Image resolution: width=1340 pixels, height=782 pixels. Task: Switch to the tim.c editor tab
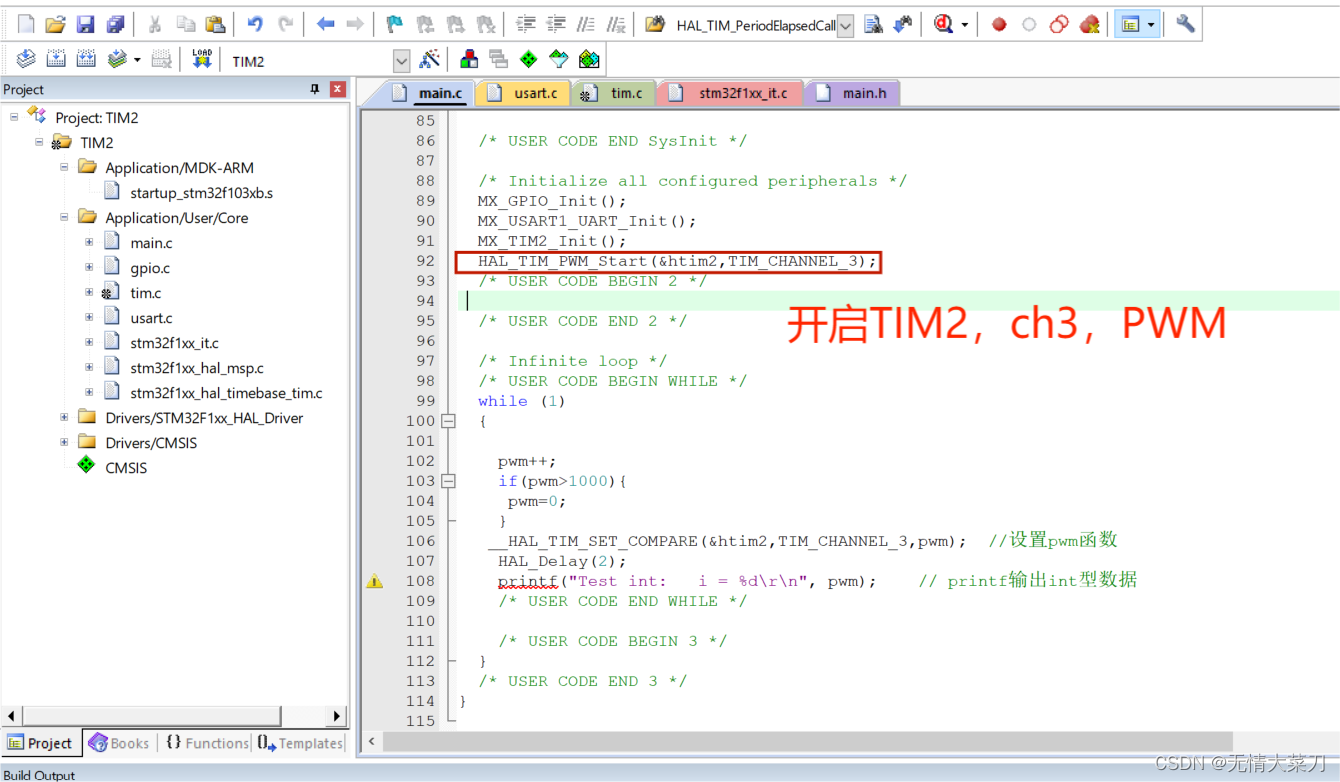point(614,93)
